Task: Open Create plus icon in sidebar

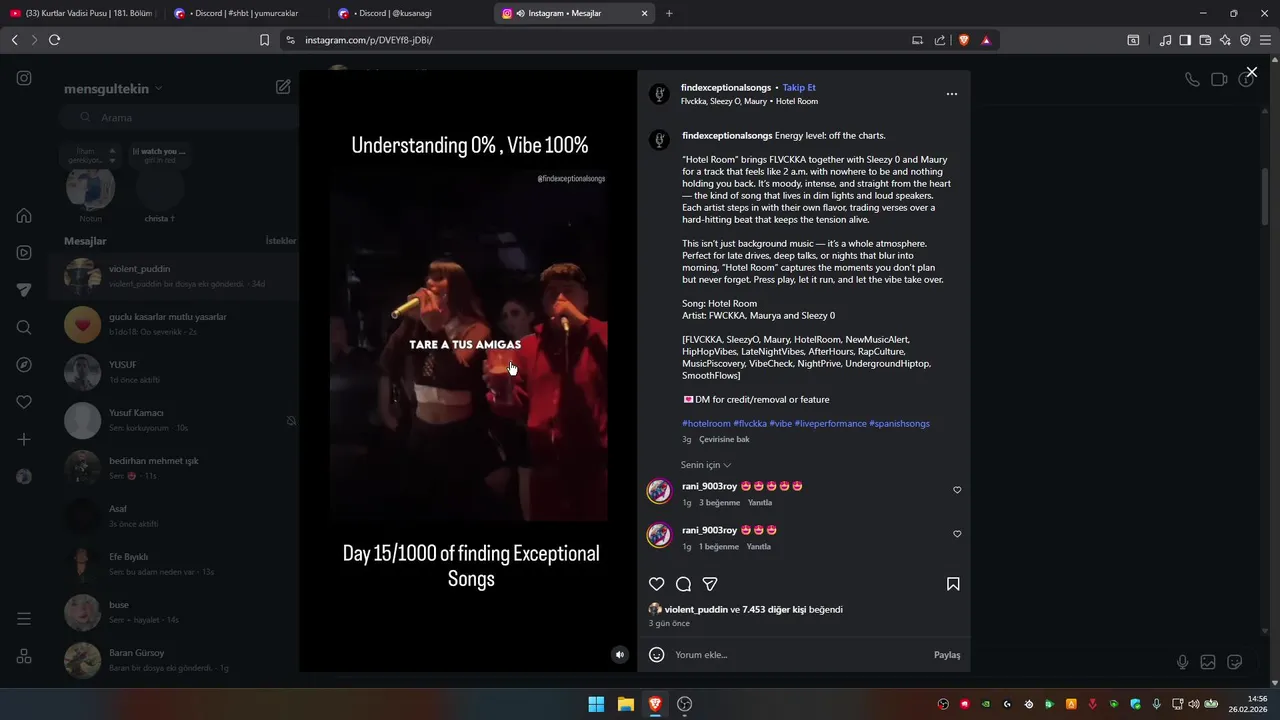Action: tap(24, 440)
